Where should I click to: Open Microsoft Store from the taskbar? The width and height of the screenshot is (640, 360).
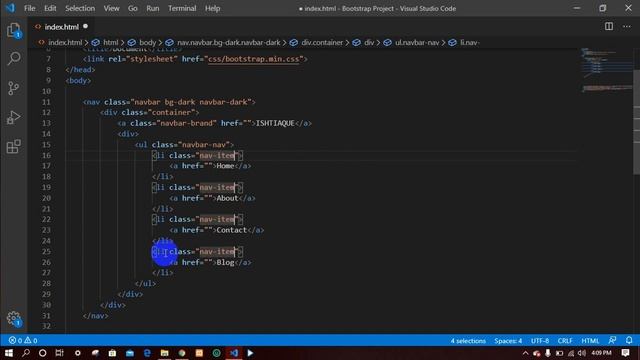pyautogui.click(x=112, y=353)
